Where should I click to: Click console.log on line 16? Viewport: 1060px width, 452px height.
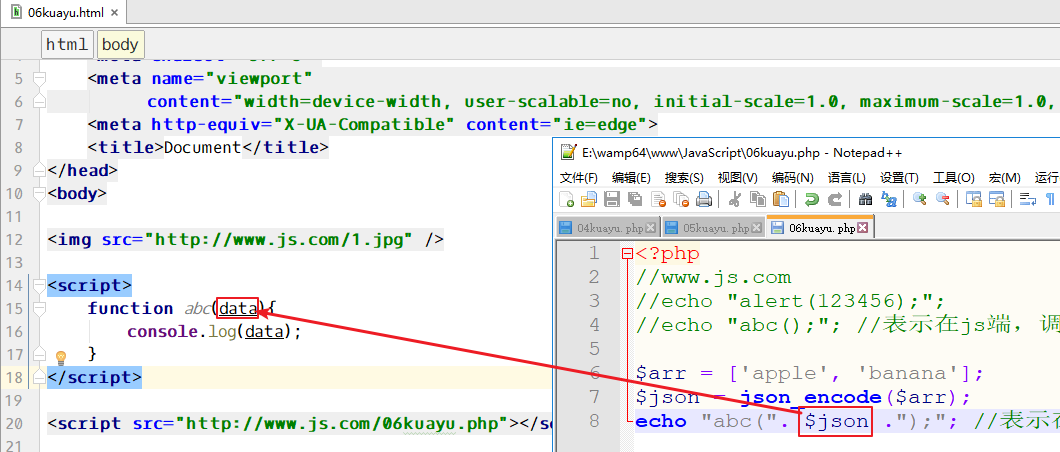182,331
